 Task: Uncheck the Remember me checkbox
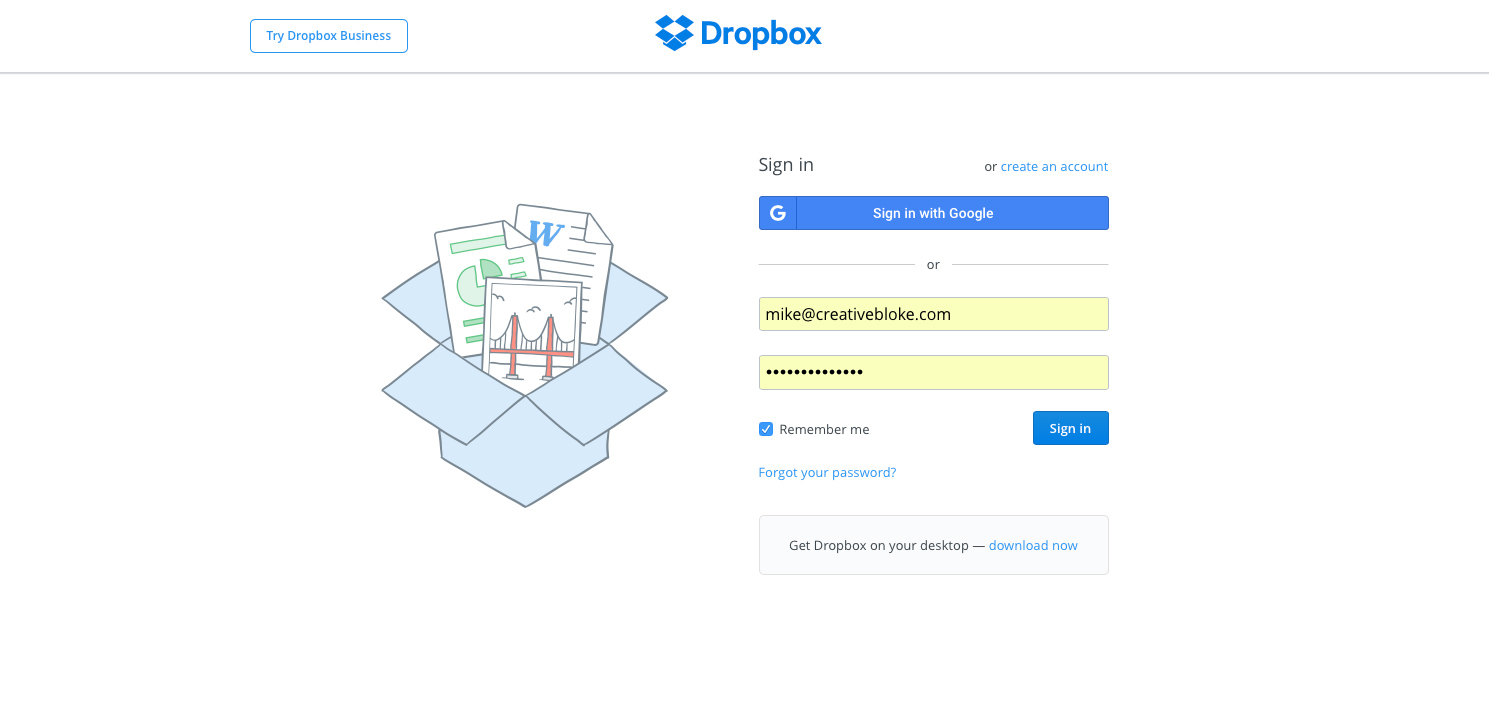coord(766,429)
